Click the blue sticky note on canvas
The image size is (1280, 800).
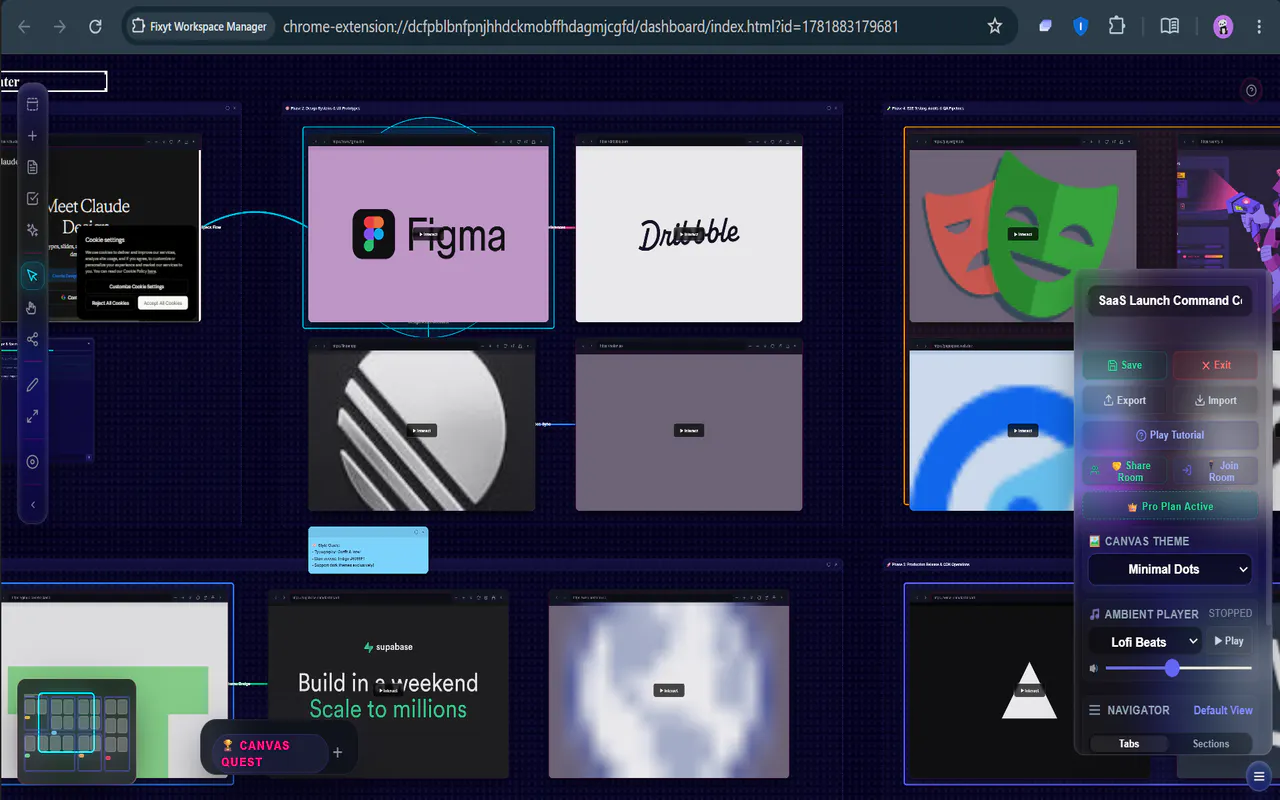click(x=368, y=550)
